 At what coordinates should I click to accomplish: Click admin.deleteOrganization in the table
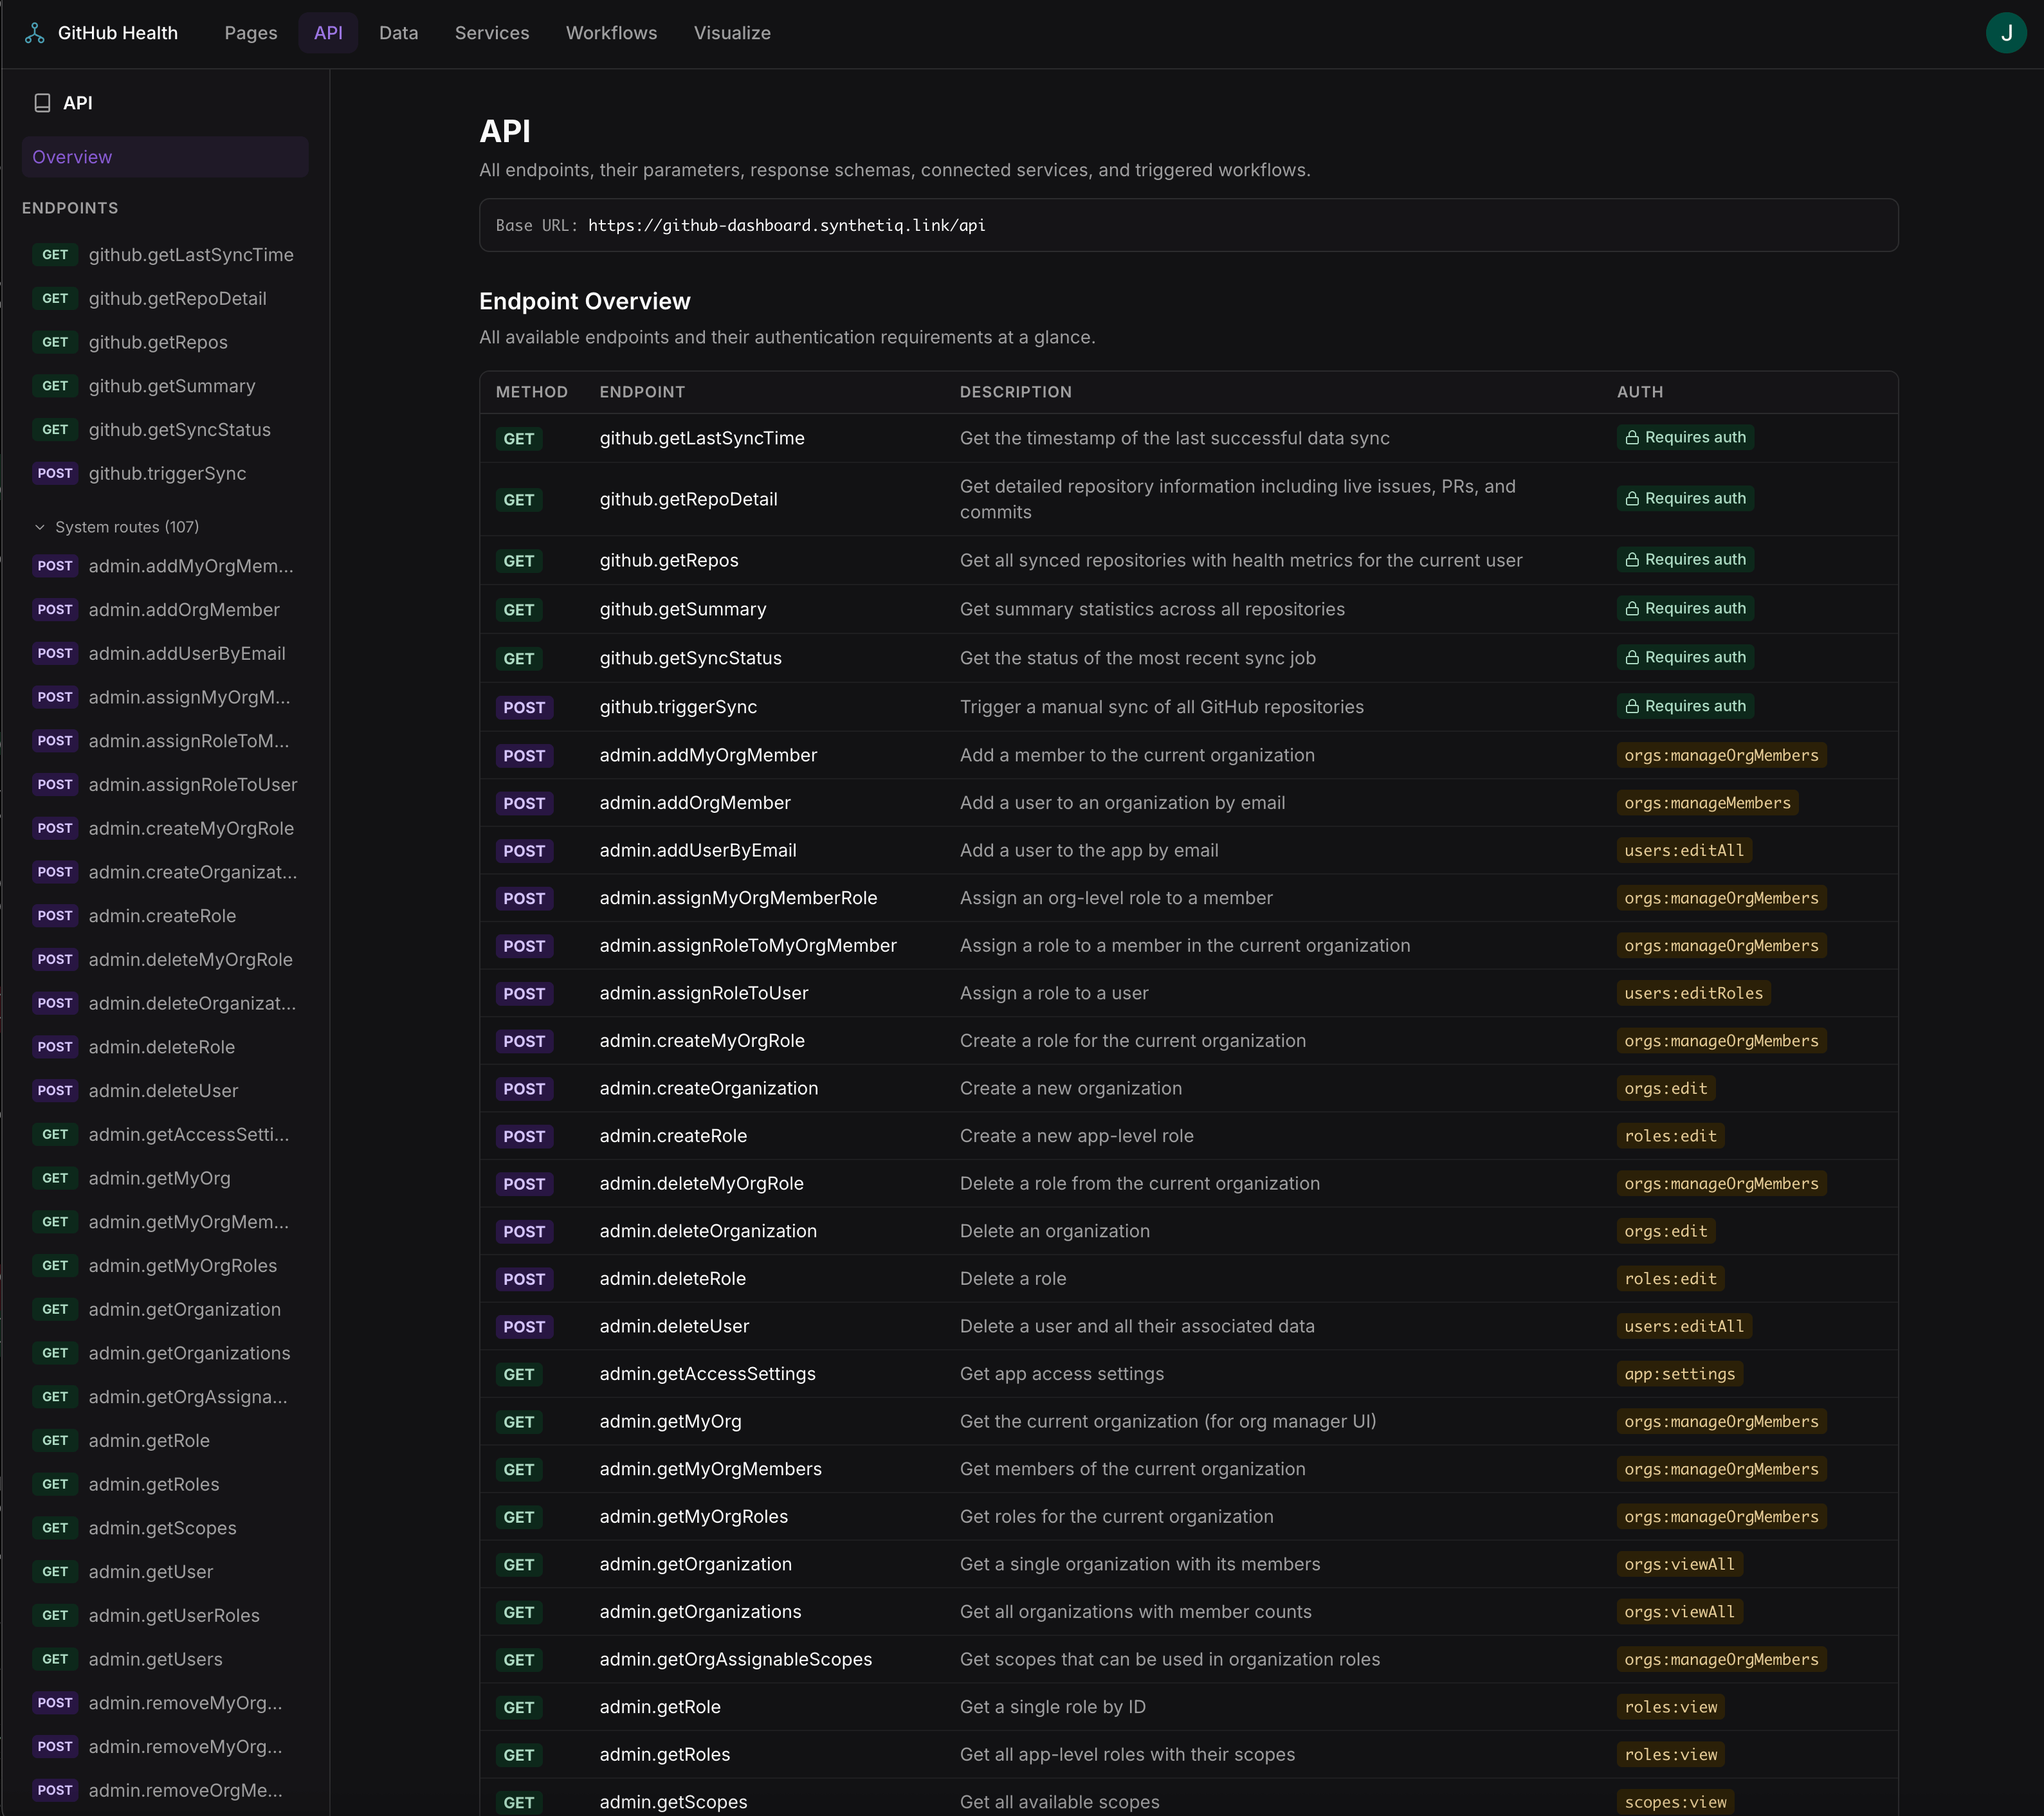pos(708,1231)
